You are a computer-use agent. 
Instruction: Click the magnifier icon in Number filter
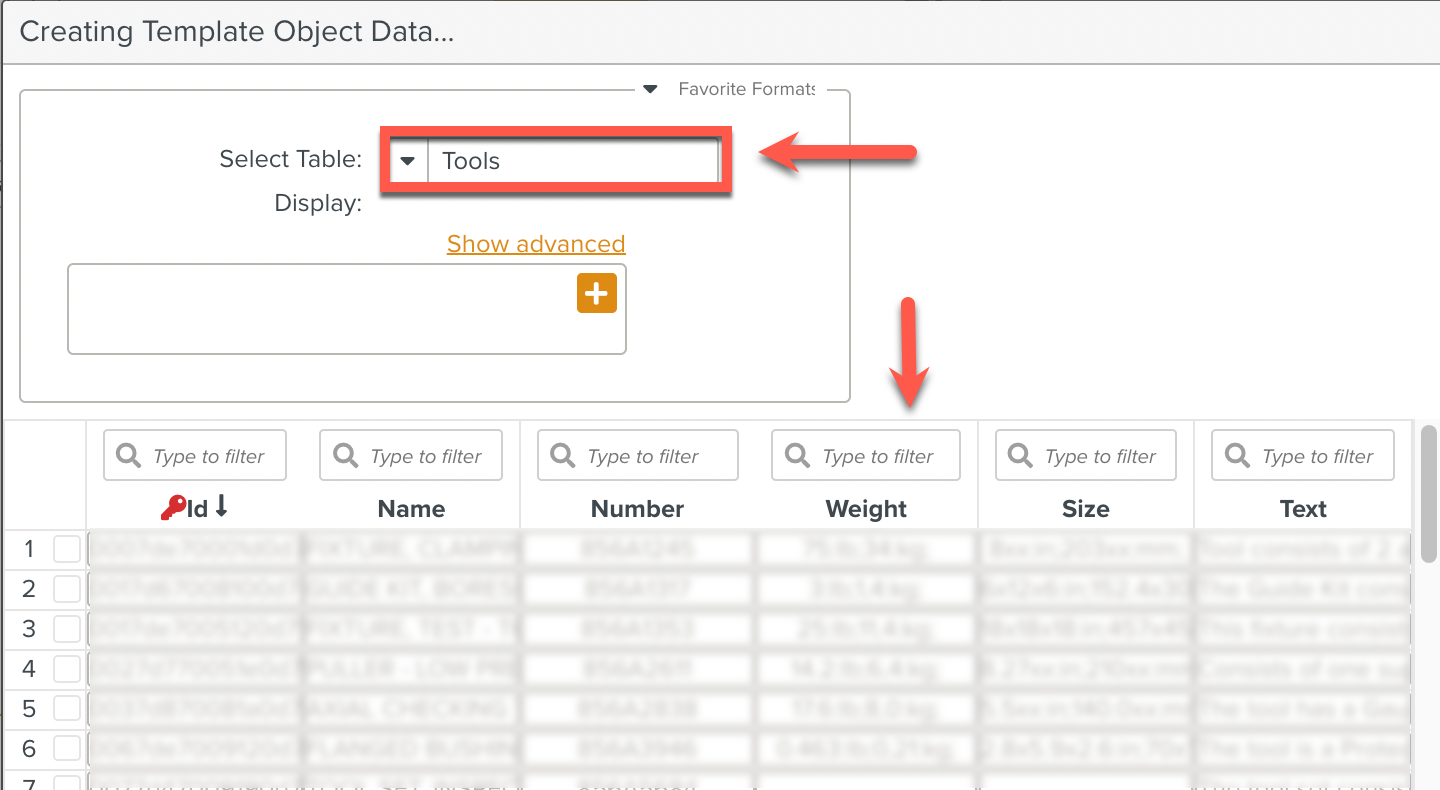point(563,456)
